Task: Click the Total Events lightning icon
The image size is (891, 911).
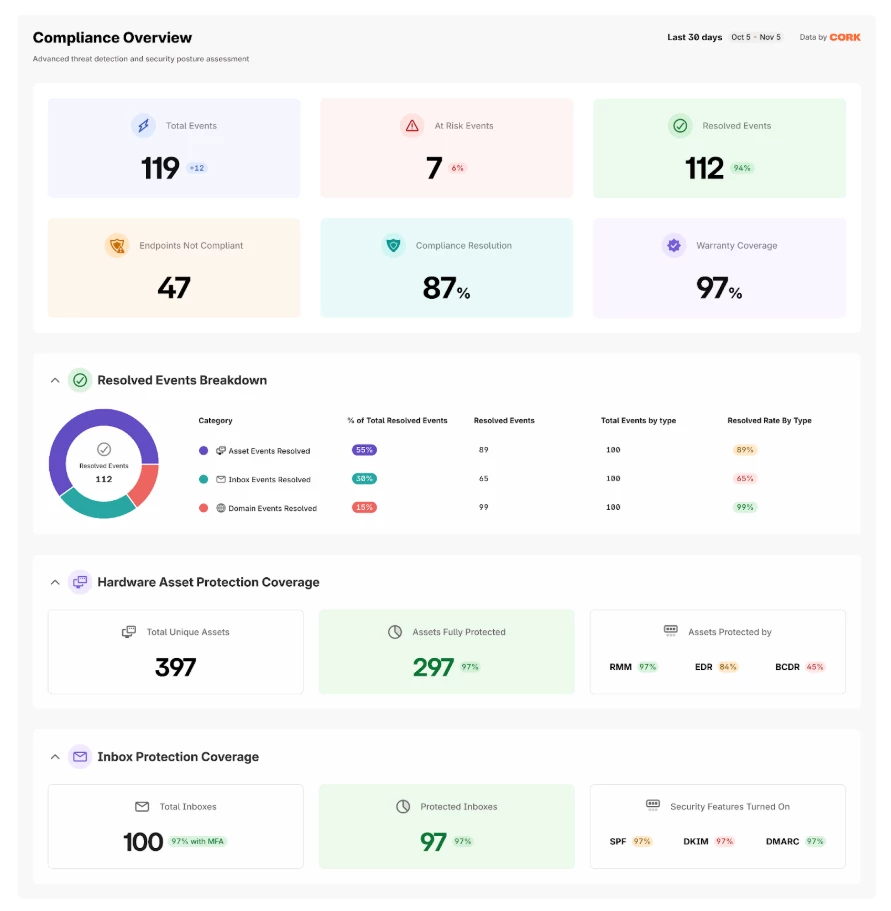Action: pyautogui.click(x=143, y=125)
